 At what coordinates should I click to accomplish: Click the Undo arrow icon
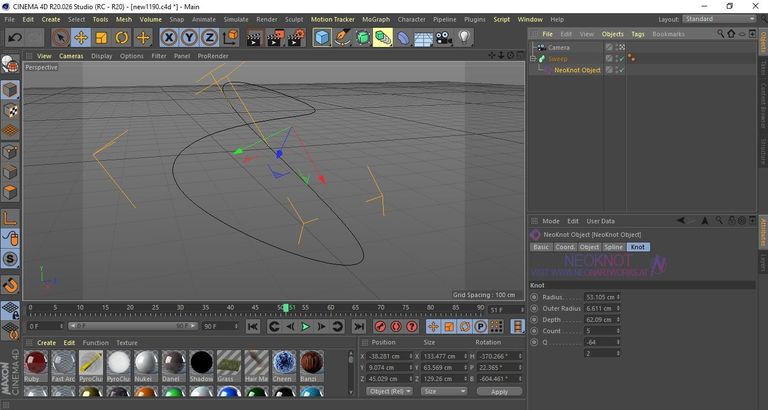pyautogui.click(x=15, y=38)
